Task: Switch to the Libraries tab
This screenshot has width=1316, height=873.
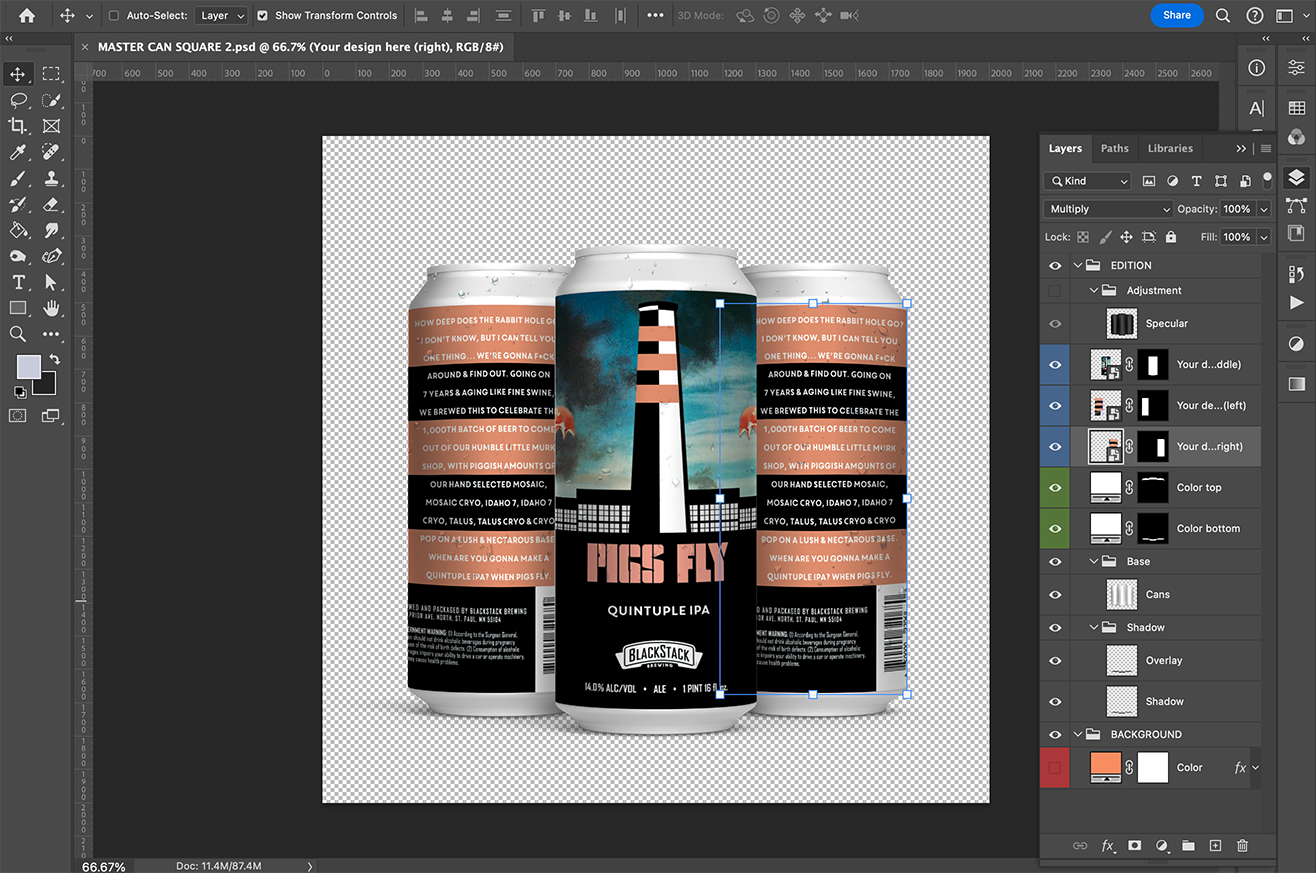Action: [1170, 148]
